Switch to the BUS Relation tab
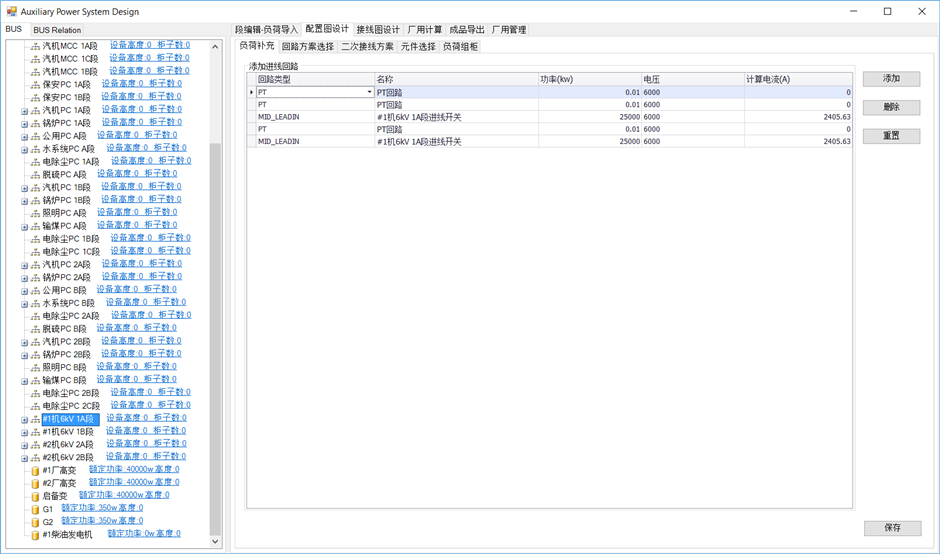This screenshot has width=940, height=554. coord(57,30)
